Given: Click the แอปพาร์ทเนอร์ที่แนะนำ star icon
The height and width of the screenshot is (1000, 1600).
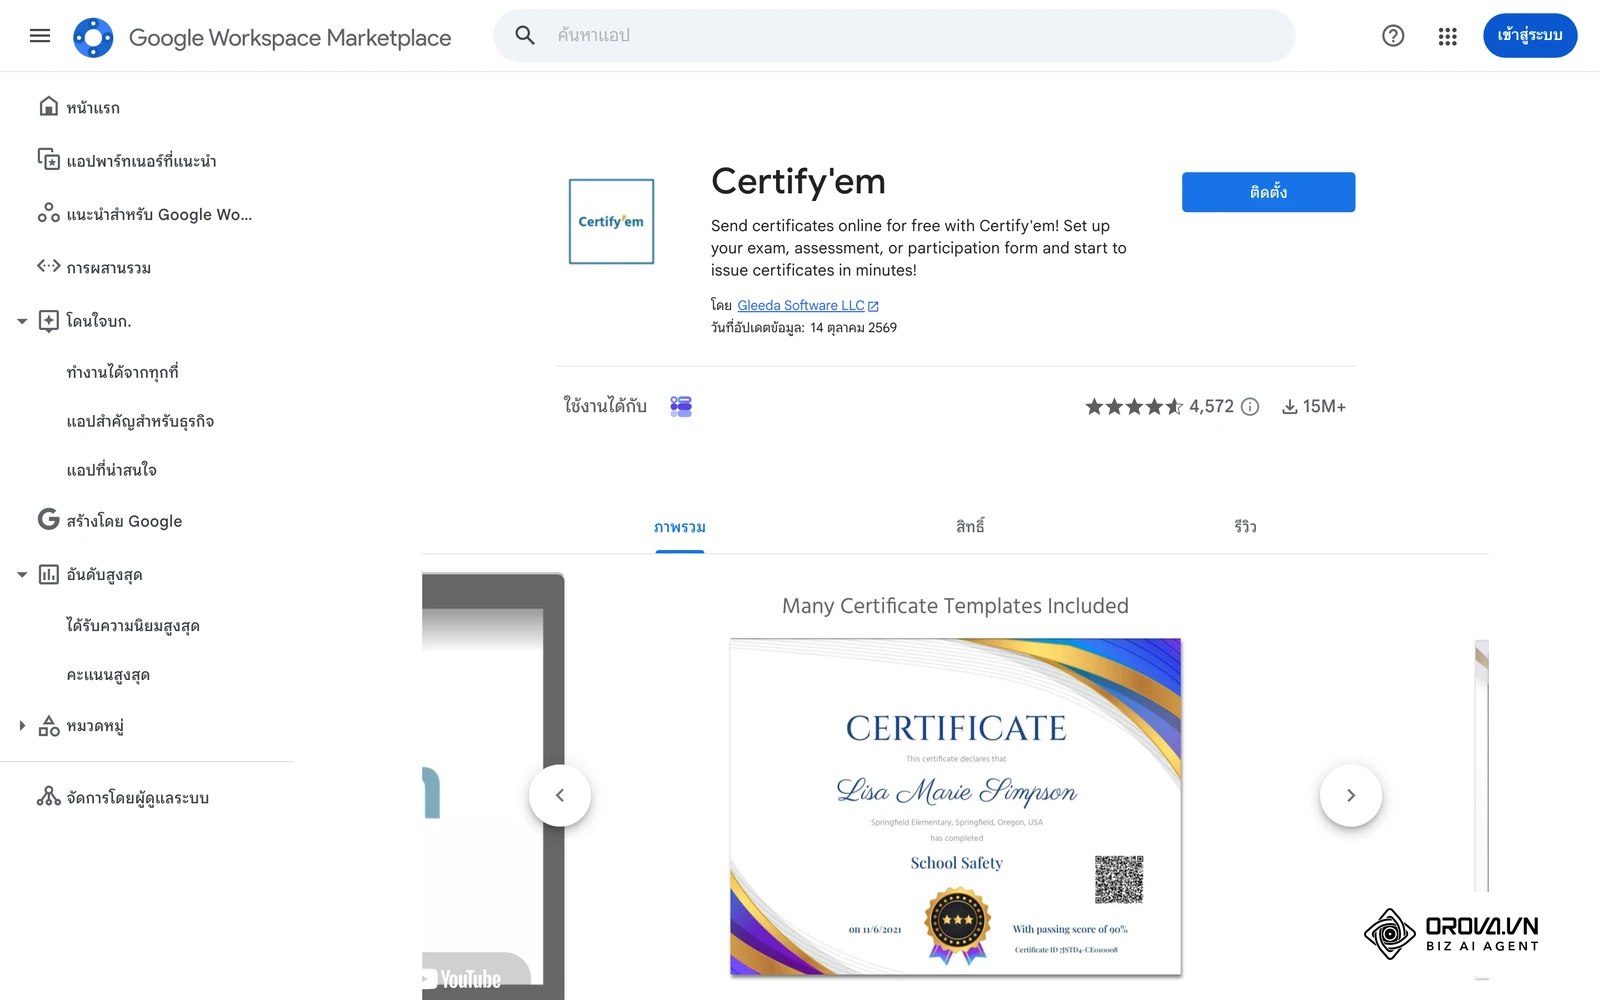Looking at the screenshot, I should (x=48, y=159).
